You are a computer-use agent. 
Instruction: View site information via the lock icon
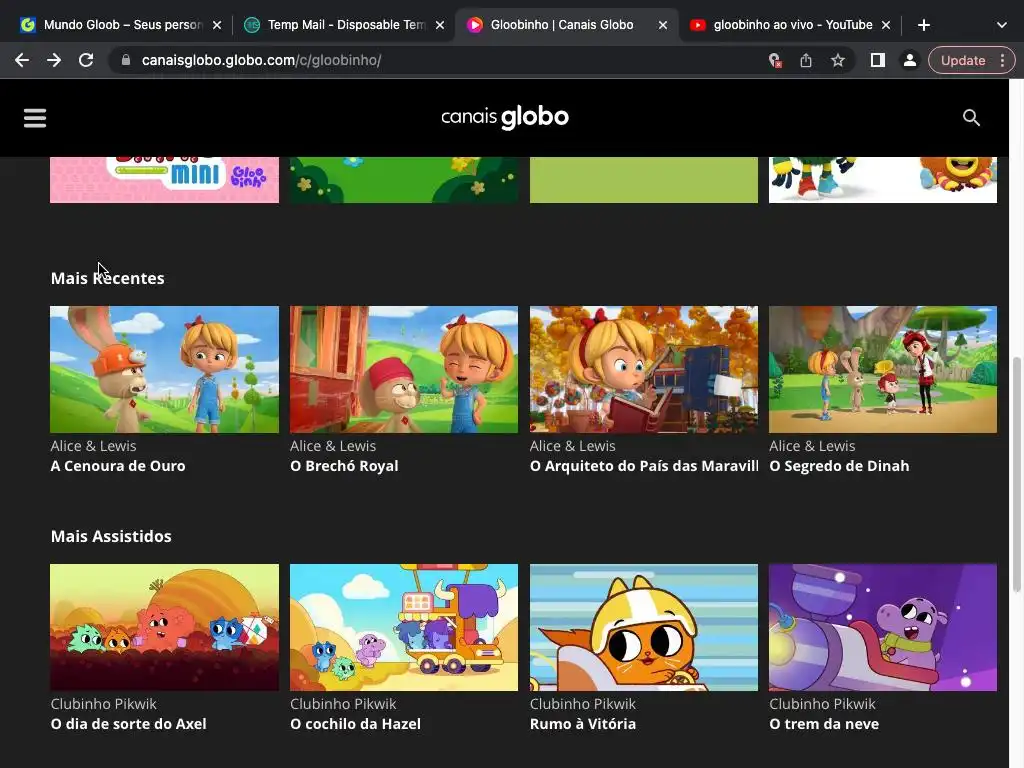pyautogui.click(x=126, y=60)
